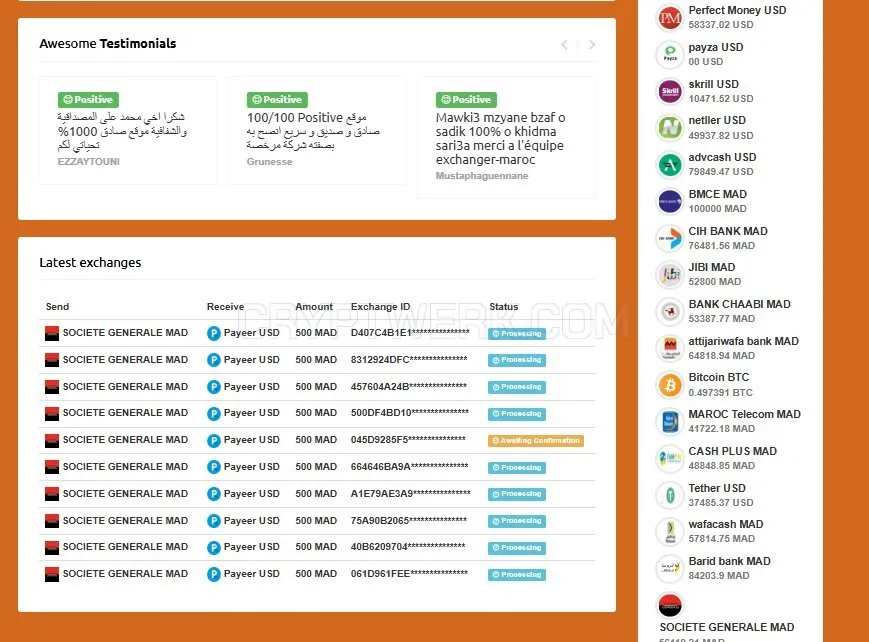Viewport: 869px width, 642px height.
Task: Click Processing badge for D407C4B1E1 exchange
Action: pos(517,334)
